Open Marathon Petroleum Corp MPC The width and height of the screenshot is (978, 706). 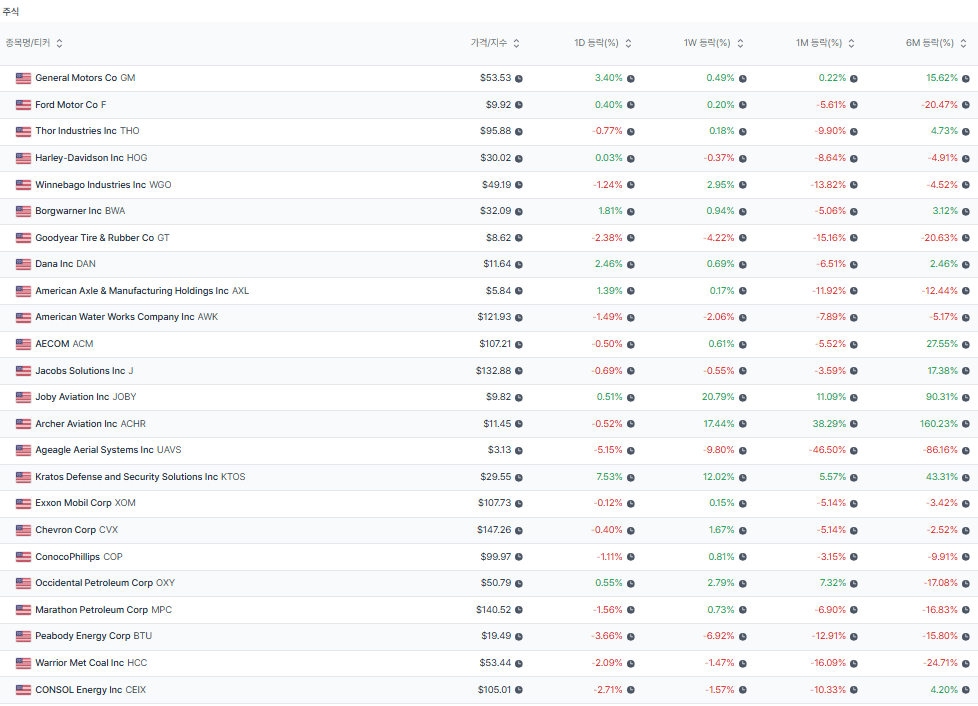click(104, 609)
